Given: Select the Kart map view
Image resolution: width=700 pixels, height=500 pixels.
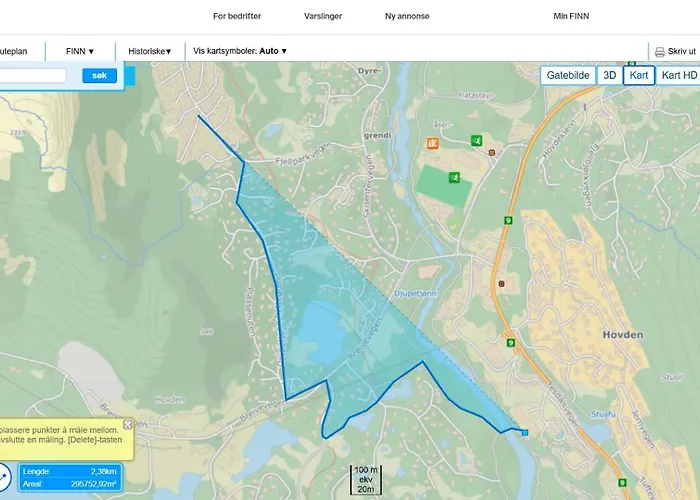Looking at the screenshot, I should [x=639, y=75].
